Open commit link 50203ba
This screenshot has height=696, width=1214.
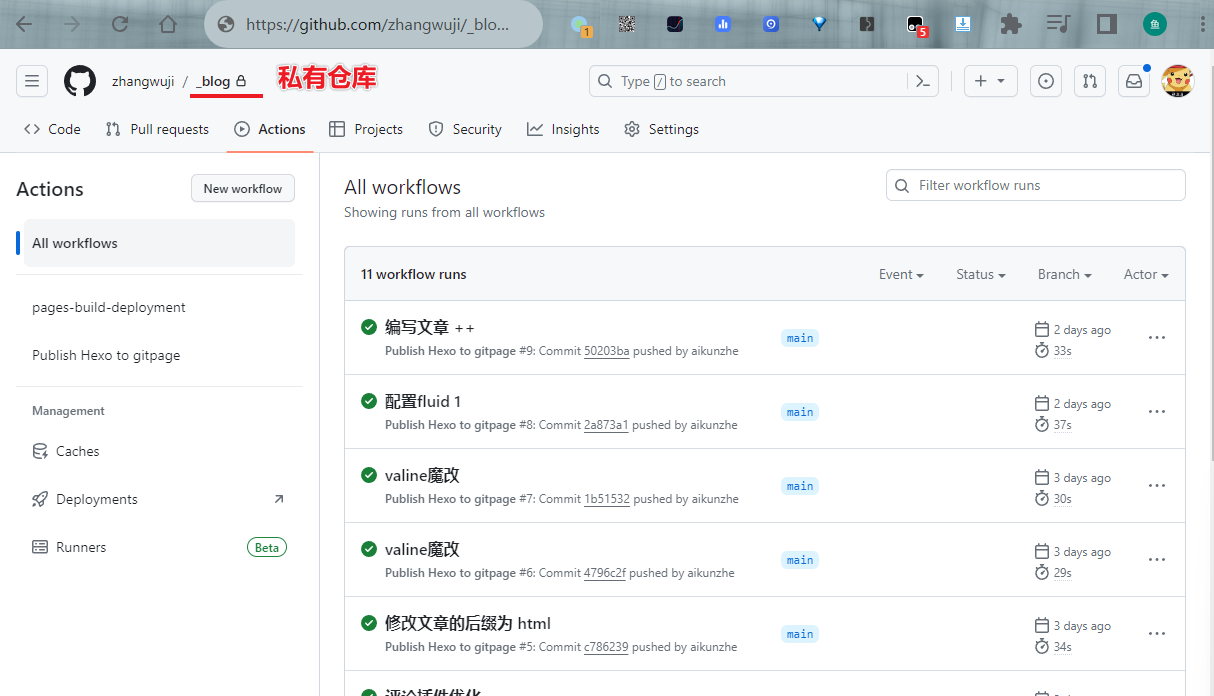(x=606, y=351)
